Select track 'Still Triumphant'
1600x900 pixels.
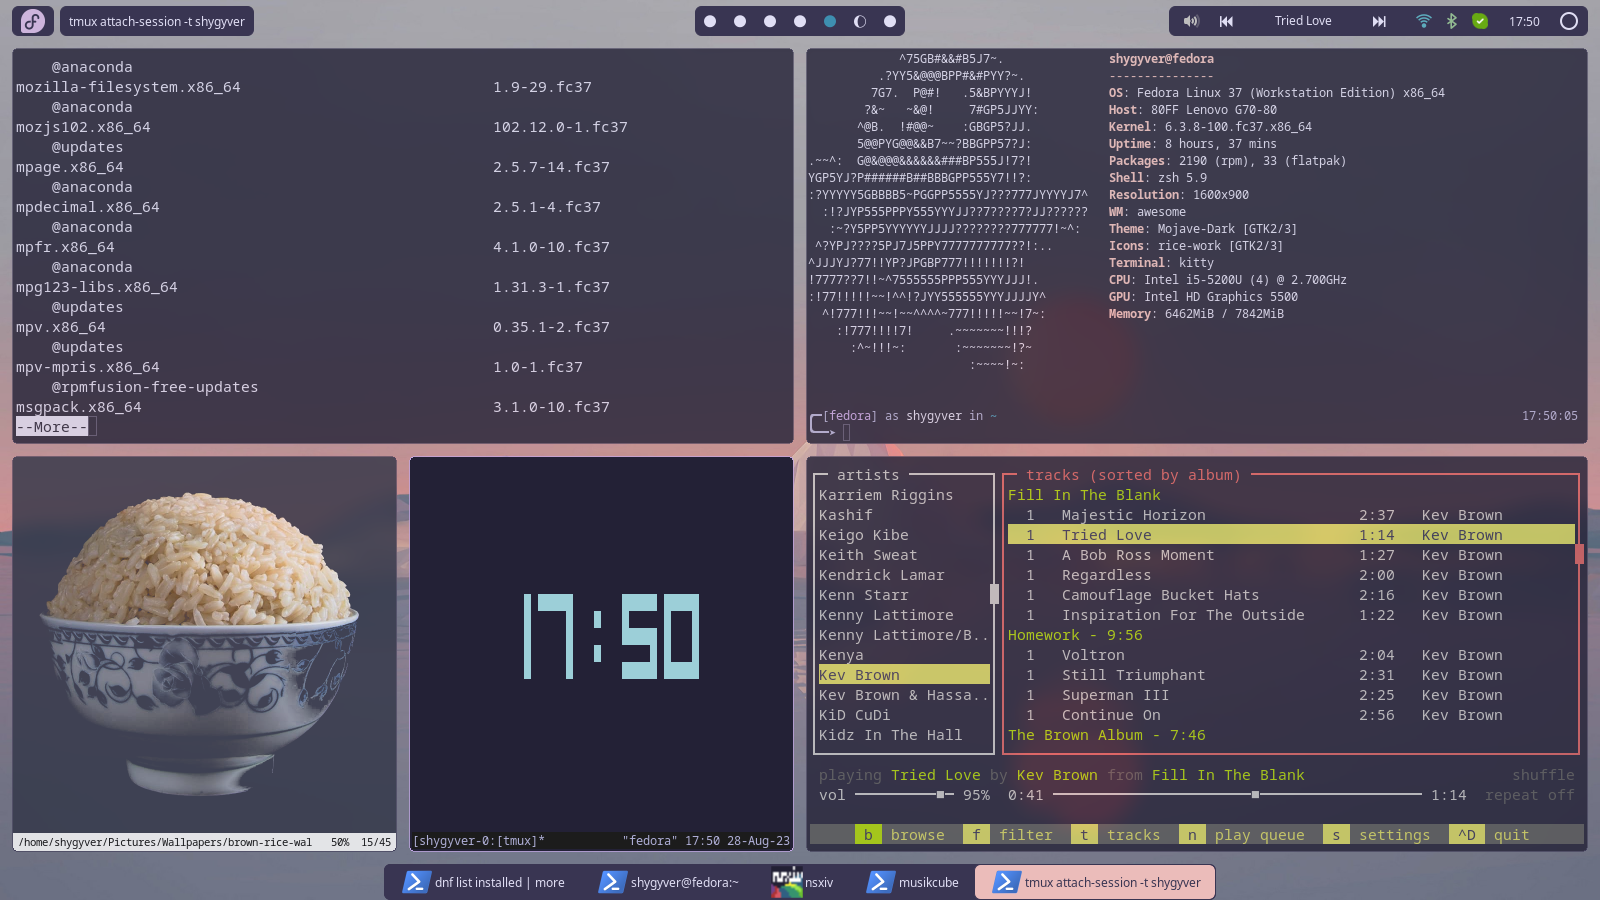pyautogui.click(x=1291, y=675)
